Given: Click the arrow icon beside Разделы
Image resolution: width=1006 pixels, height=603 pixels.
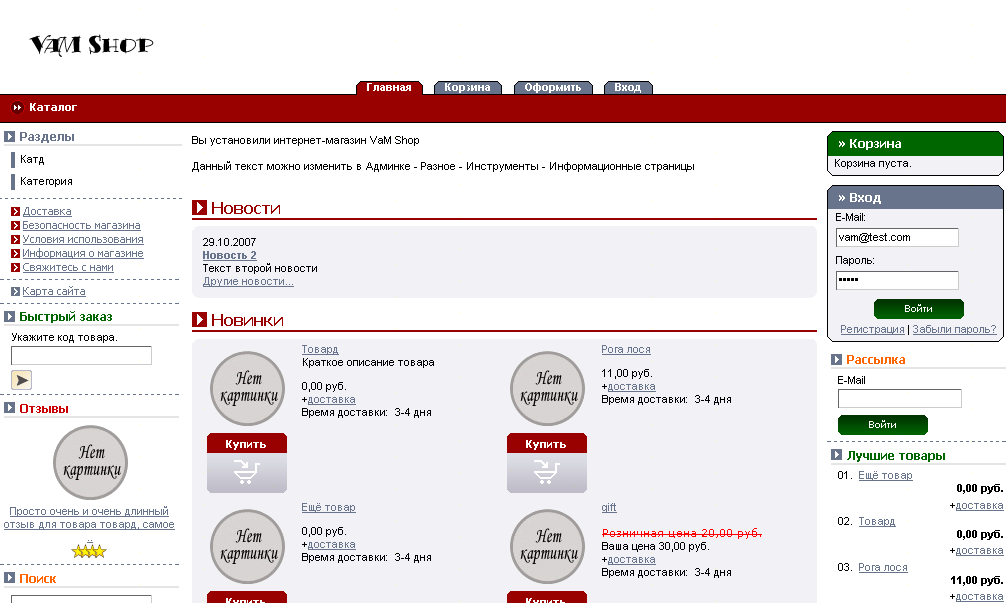Looking at the screenshot, I should click(10, 137).
